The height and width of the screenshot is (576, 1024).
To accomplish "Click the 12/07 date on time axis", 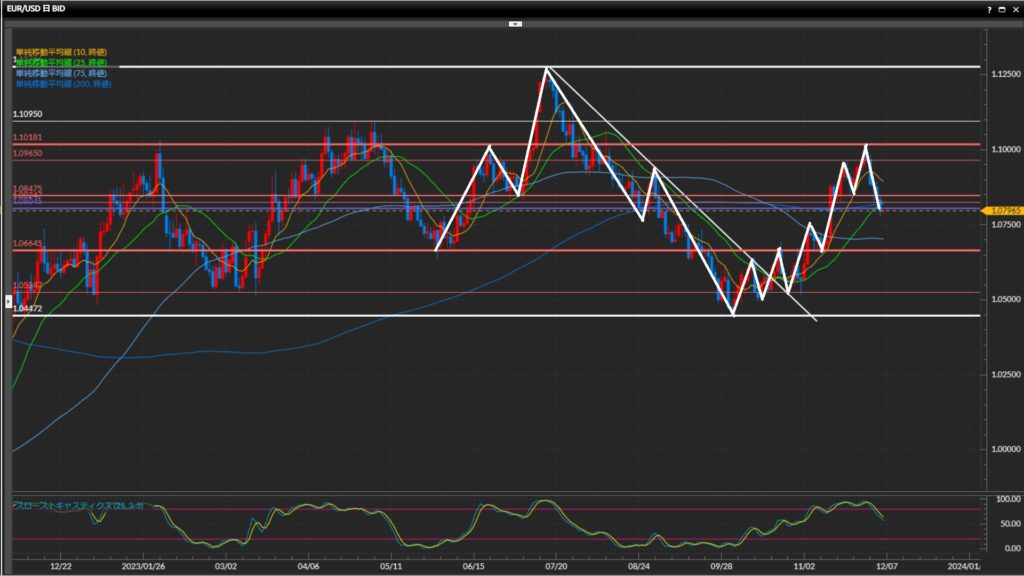I will (x=886, y=565).
